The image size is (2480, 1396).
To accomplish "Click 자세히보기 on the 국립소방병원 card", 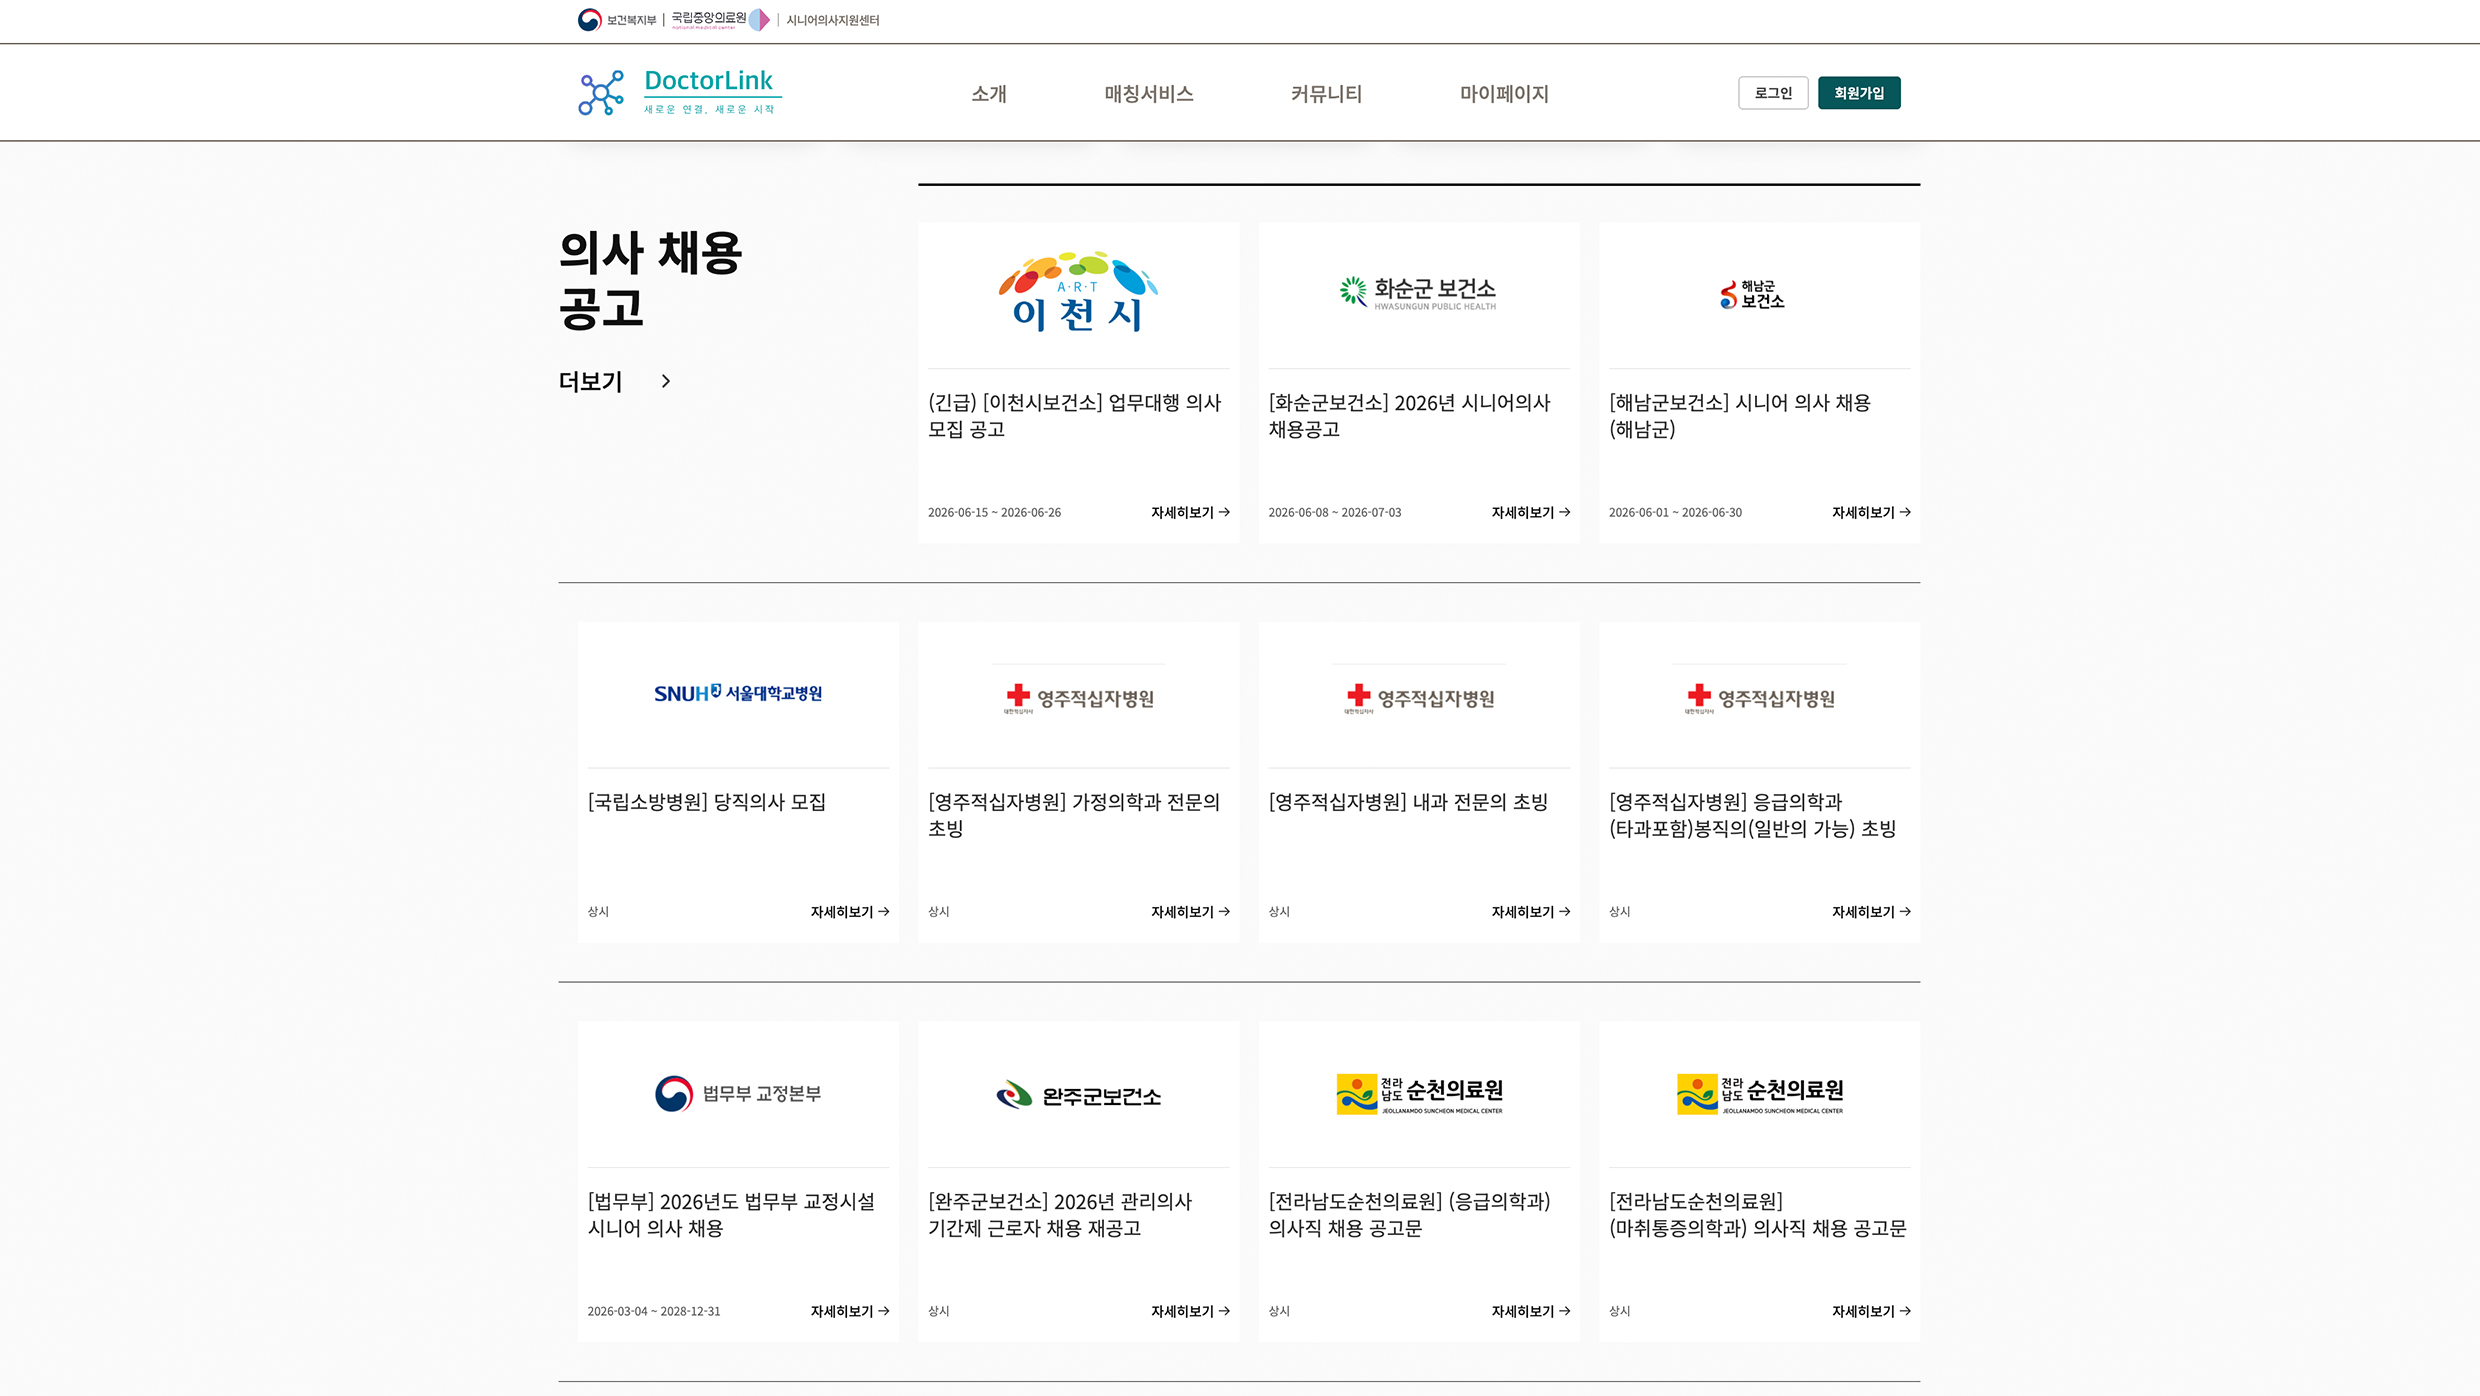I will [850, 912].
